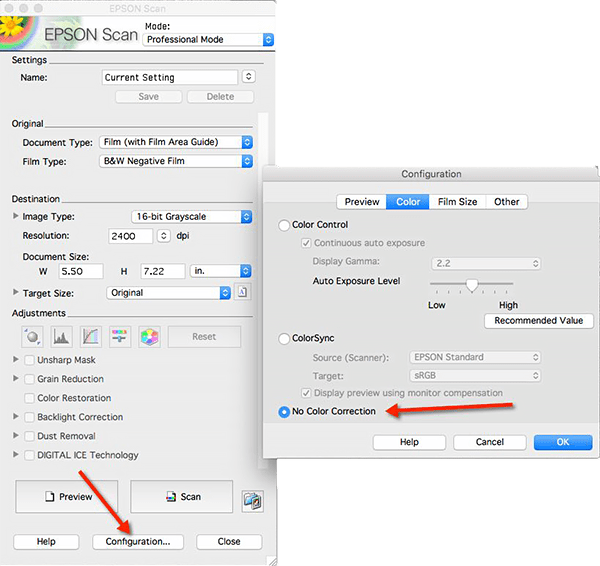Viewport: 600px width, 566px height.
Task: Click the EPSON Scan main window scrollbar
Action: (x=263, y=290)
